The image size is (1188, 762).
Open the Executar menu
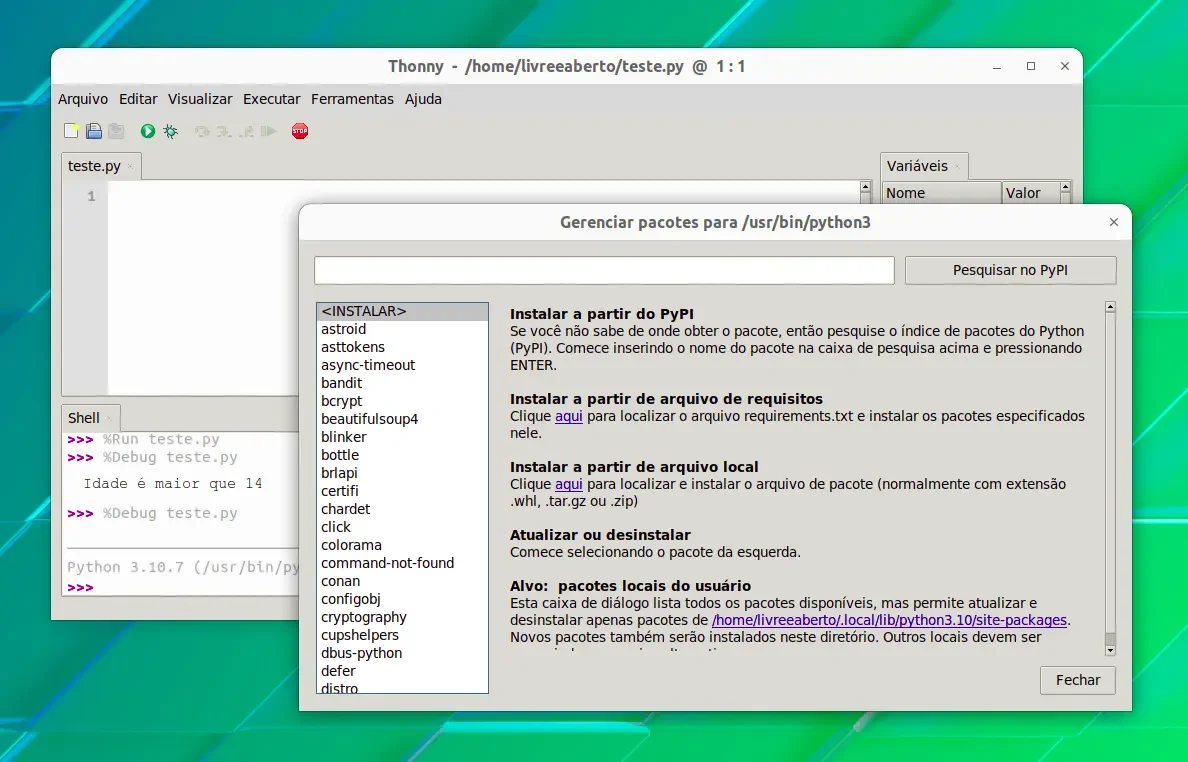pos(271,99)
